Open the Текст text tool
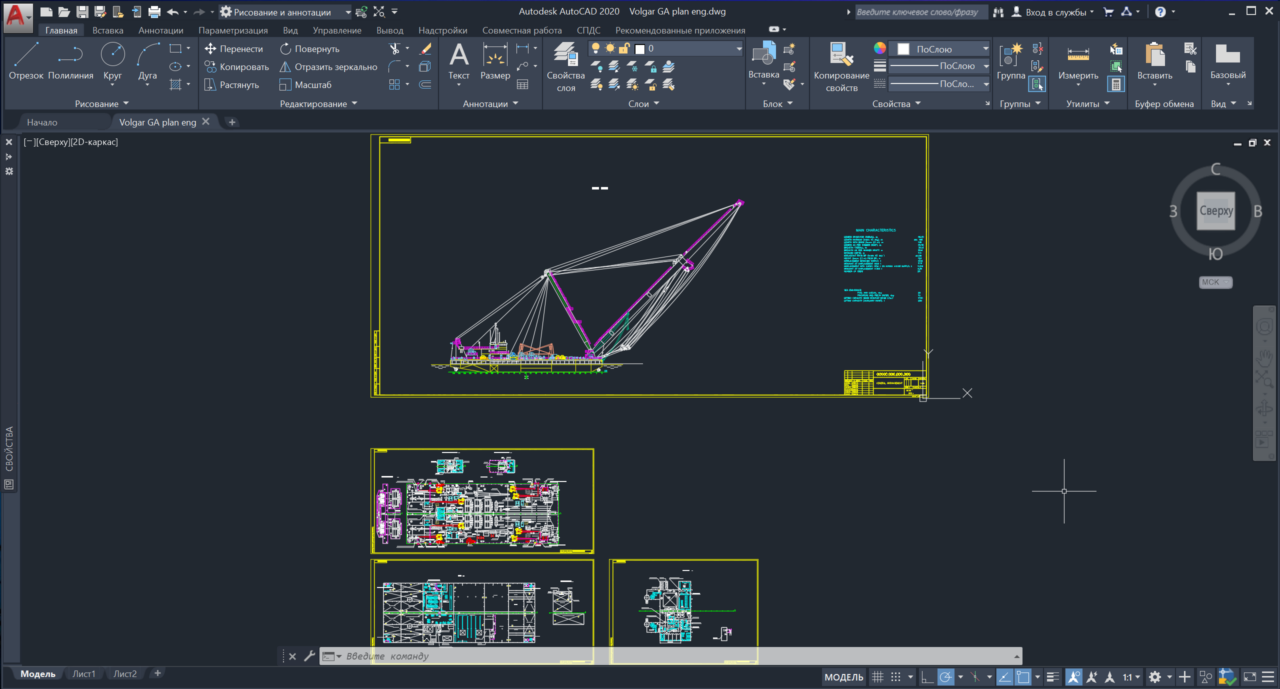This screenshot has width=1280, height=689. [459, 62]
